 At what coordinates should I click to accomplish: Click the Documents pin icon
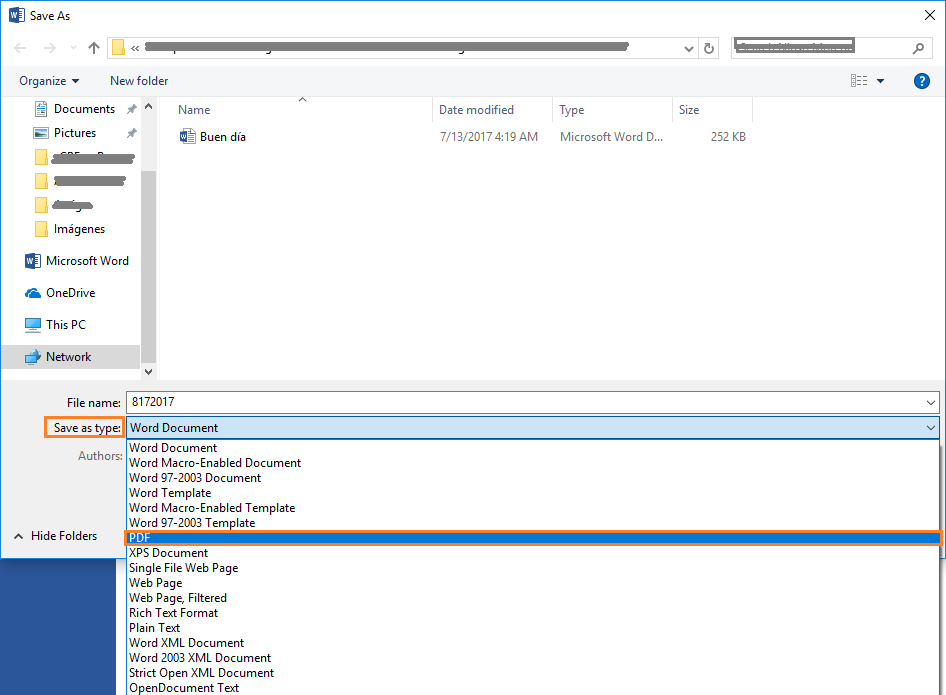131,109
